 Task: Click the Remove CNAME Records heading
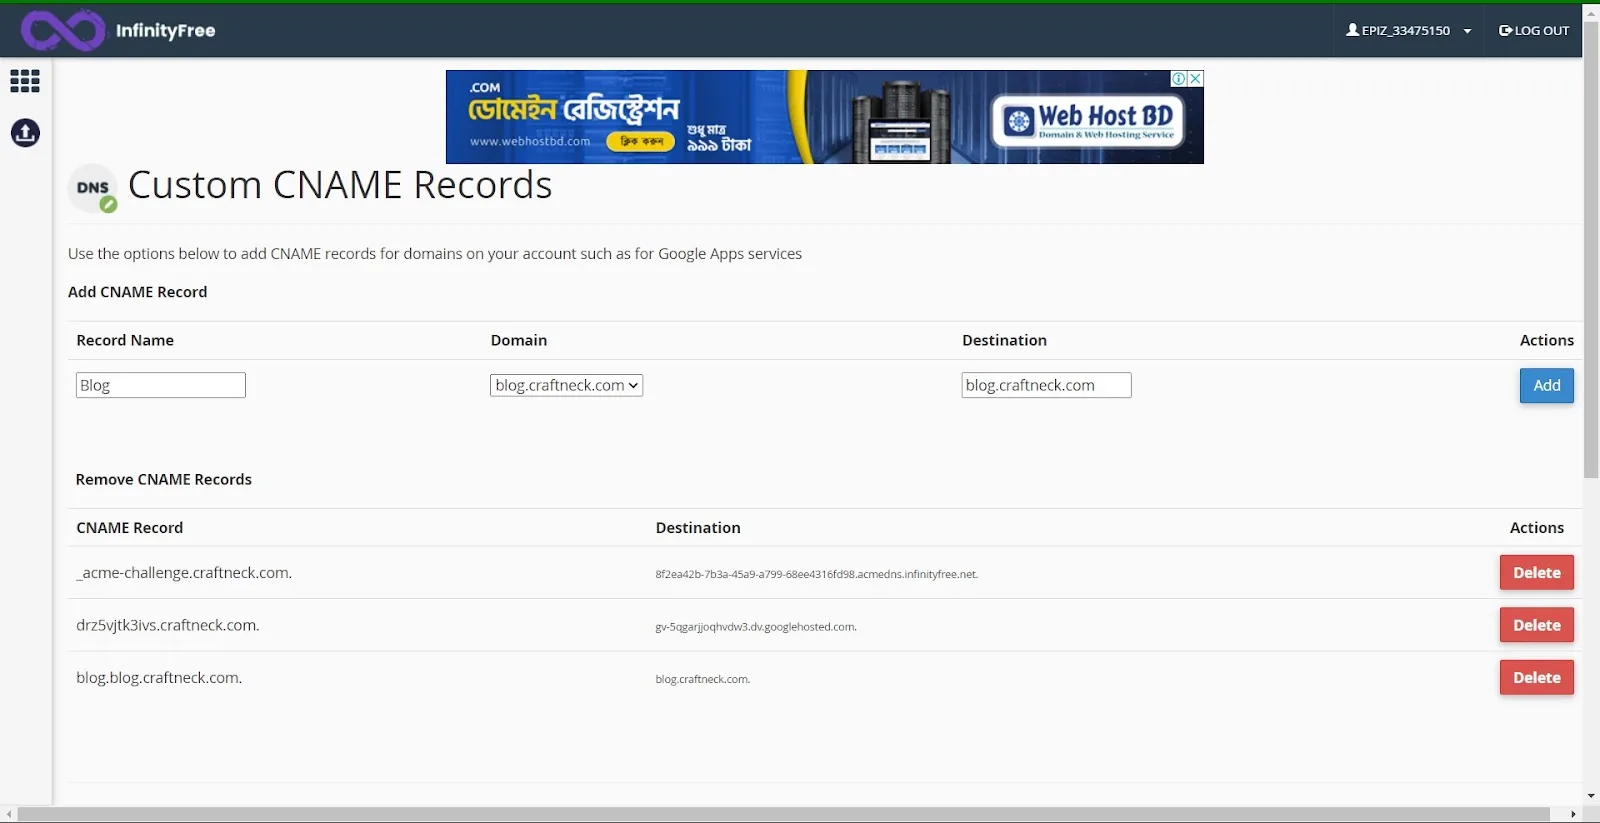point(164,480)
